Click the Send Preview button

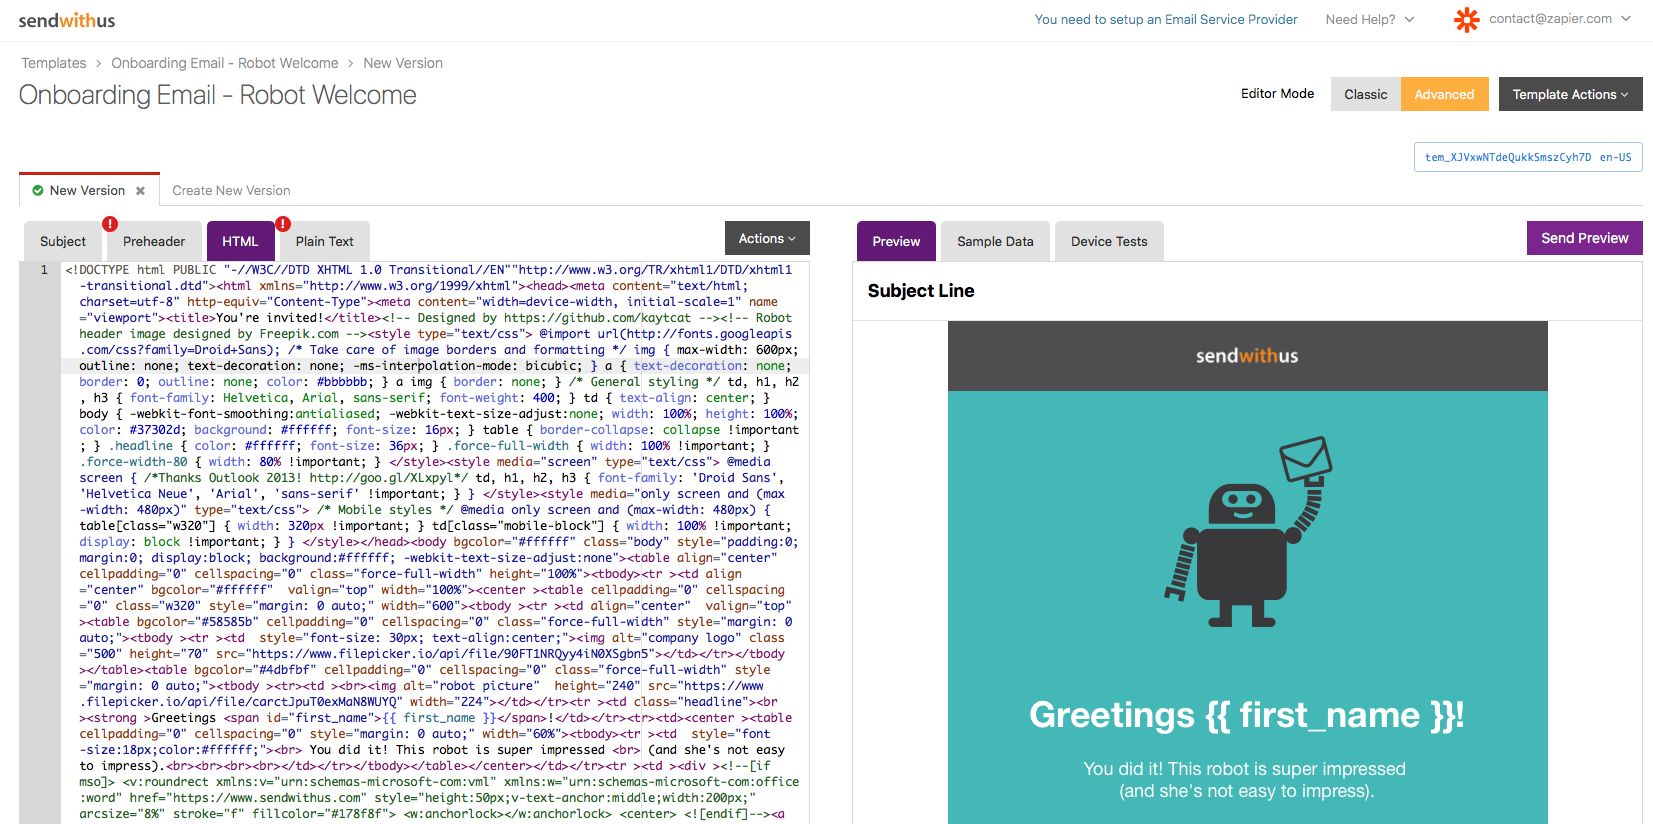(1584, 238)
